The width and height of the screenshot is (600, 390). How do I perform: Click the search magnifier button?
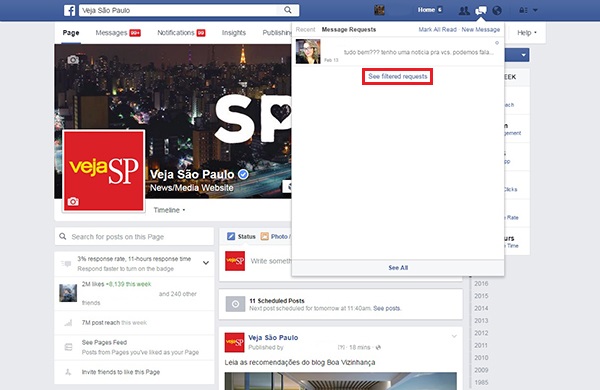288,10
